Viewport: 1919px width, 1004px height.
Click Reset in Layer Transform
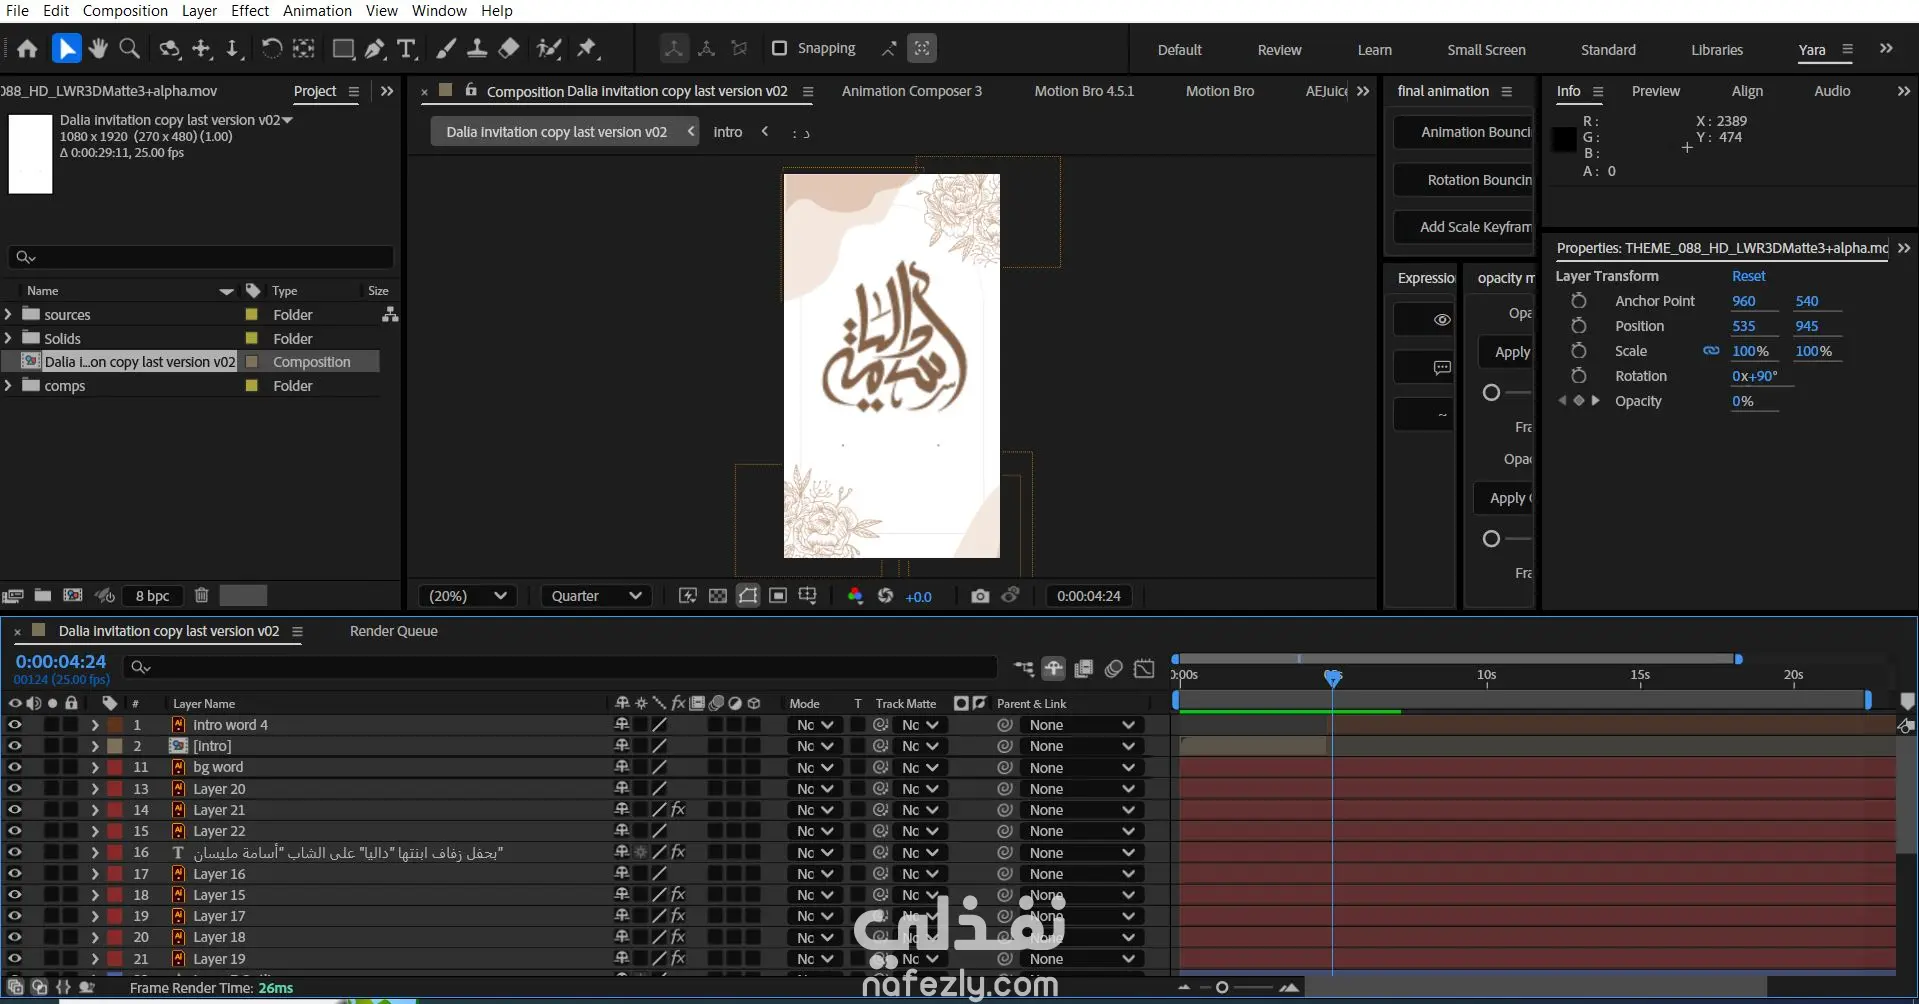point(1748,276)
